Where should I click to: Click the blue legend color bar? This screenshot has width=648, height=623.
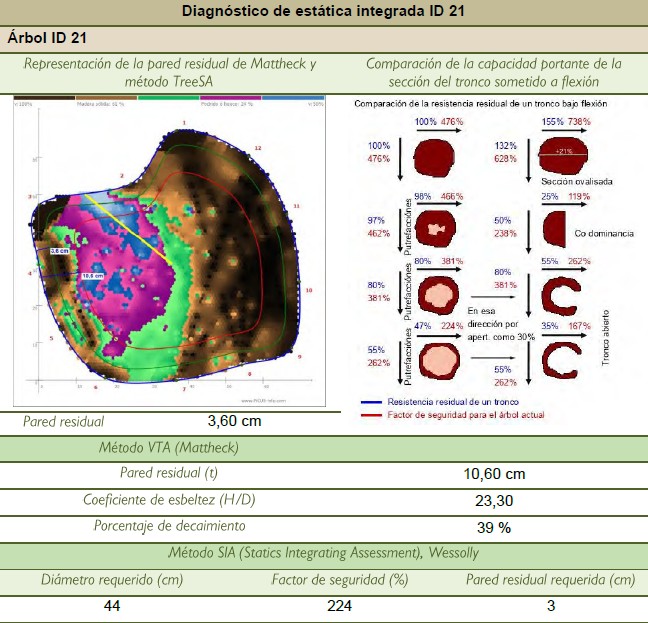click(x=292, y=98)
